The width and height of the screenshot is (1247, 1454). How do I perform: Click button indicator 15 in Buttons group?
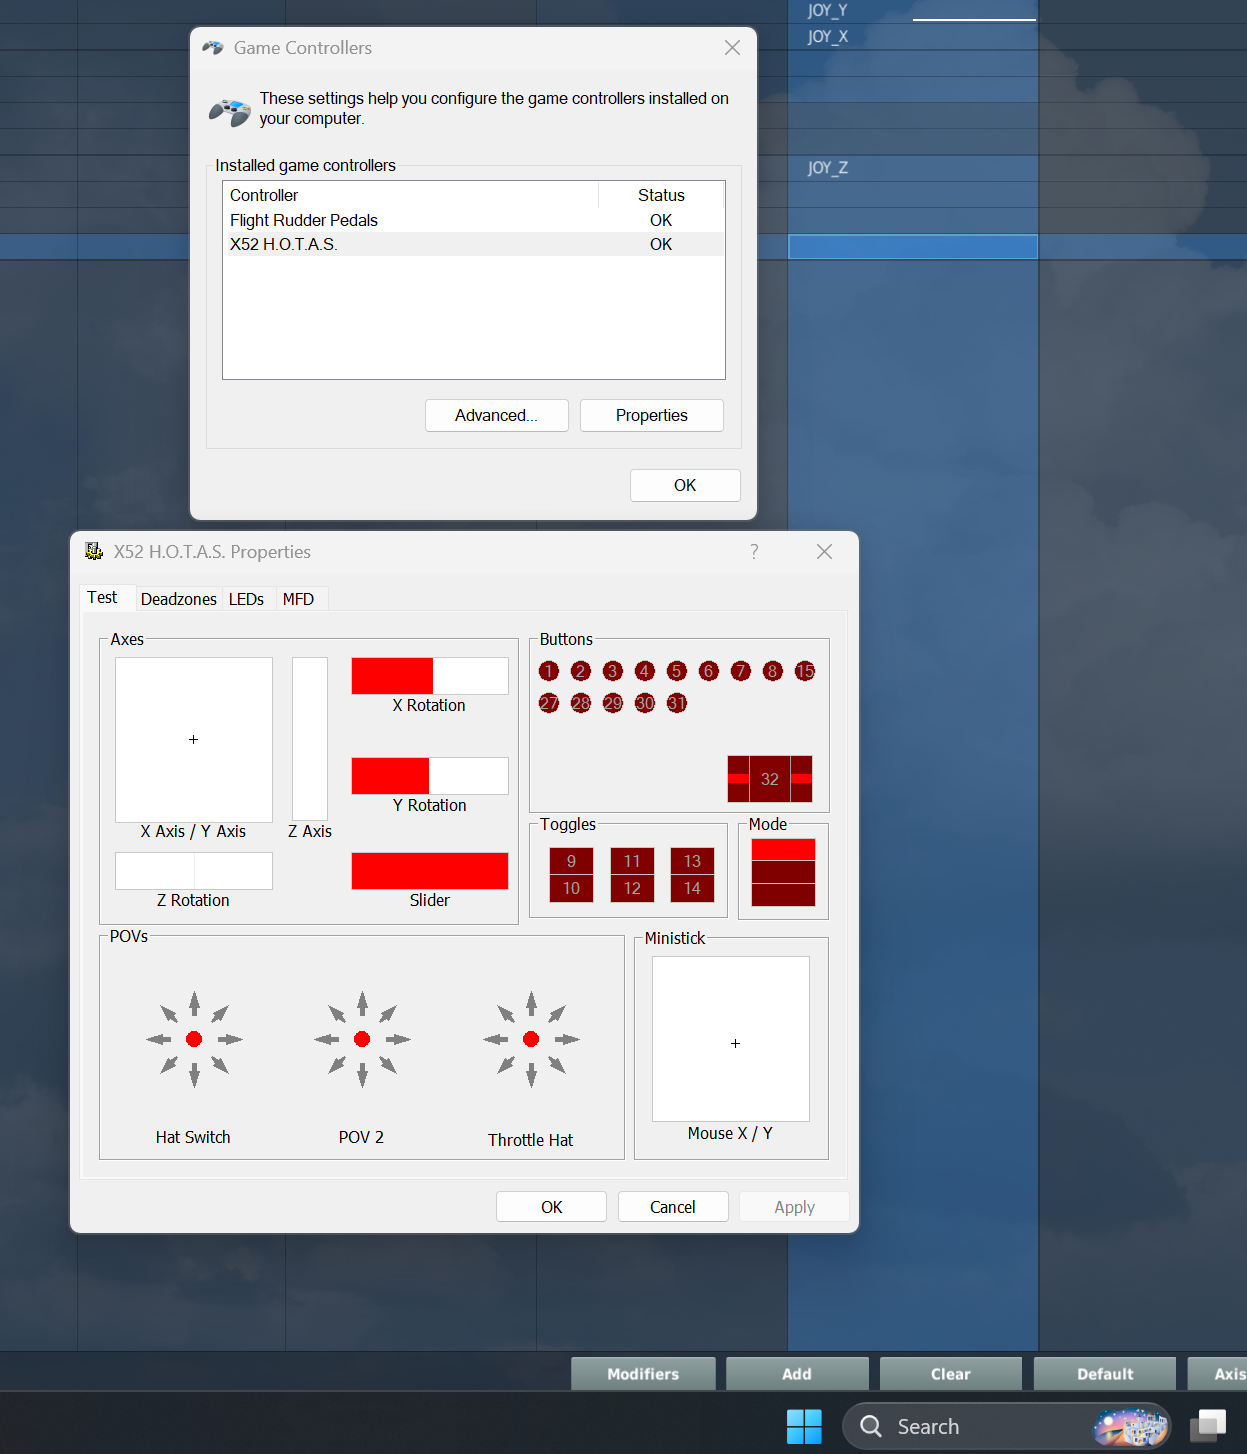point(805,671)
